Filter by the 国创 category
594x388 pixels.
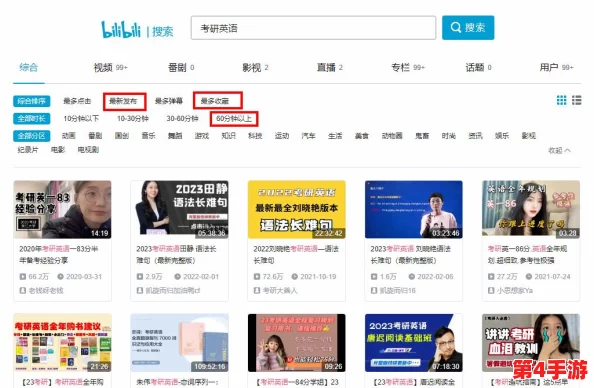(122, 136)
